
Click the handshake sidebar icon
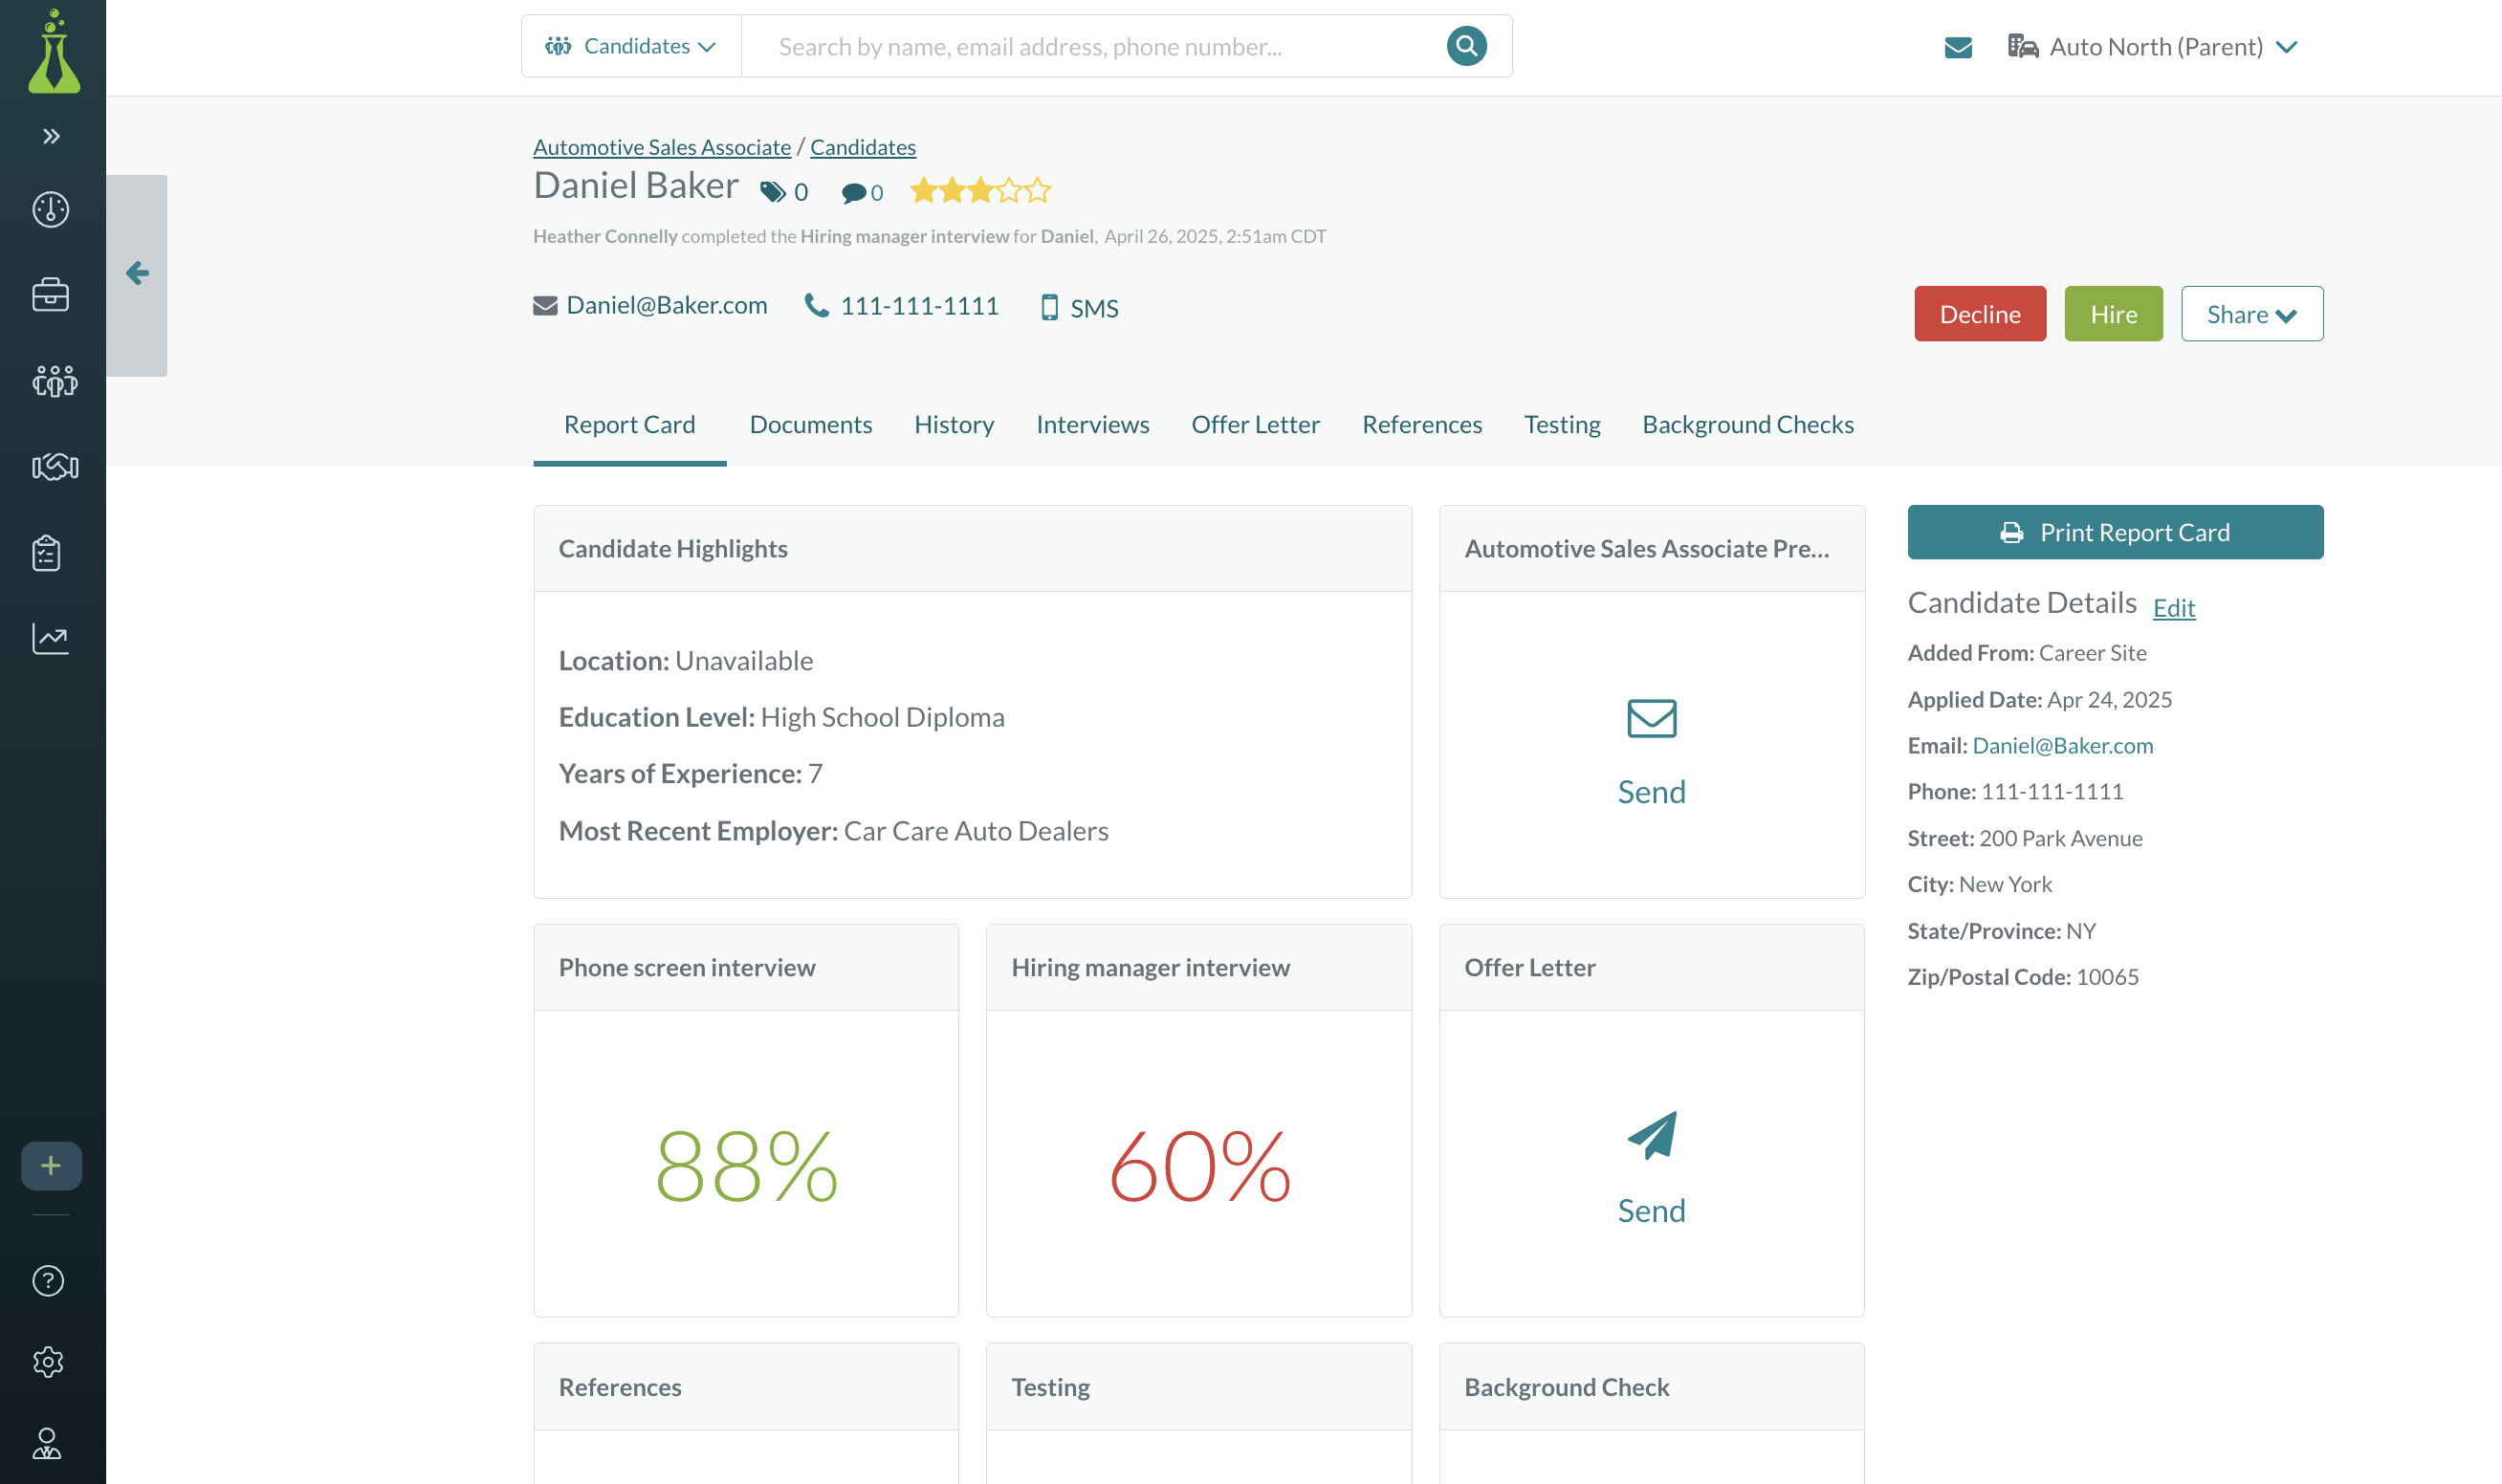click(x=54, y=467)
